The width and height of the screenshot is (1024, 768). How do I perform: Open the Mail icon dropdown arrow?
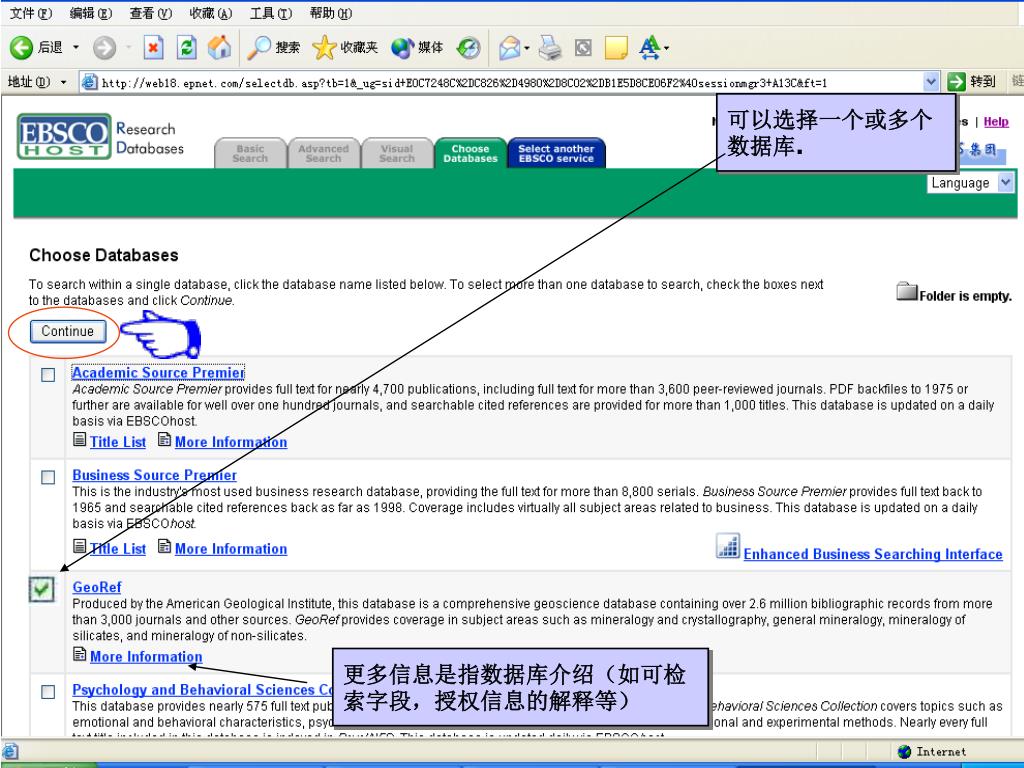click(526, 48)
